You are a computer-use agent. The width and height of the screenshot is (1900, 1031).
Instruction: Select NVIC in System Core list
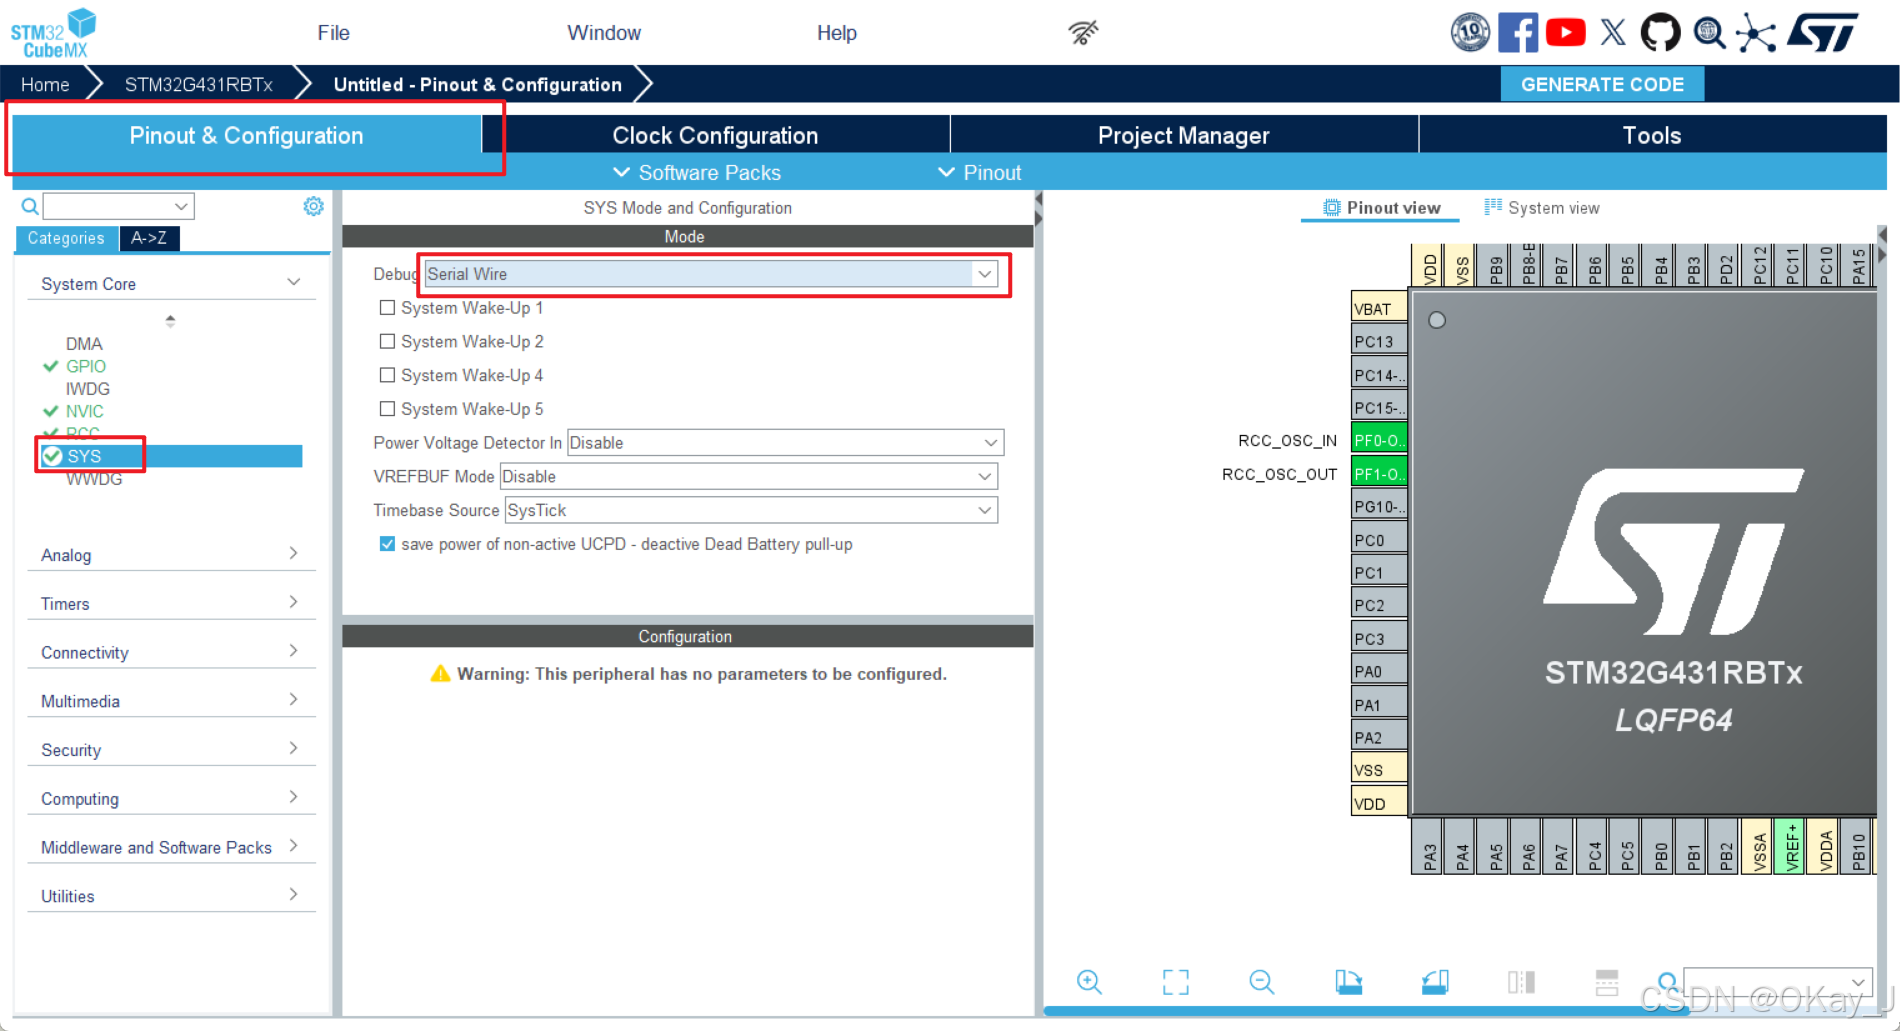pos(84,411)
